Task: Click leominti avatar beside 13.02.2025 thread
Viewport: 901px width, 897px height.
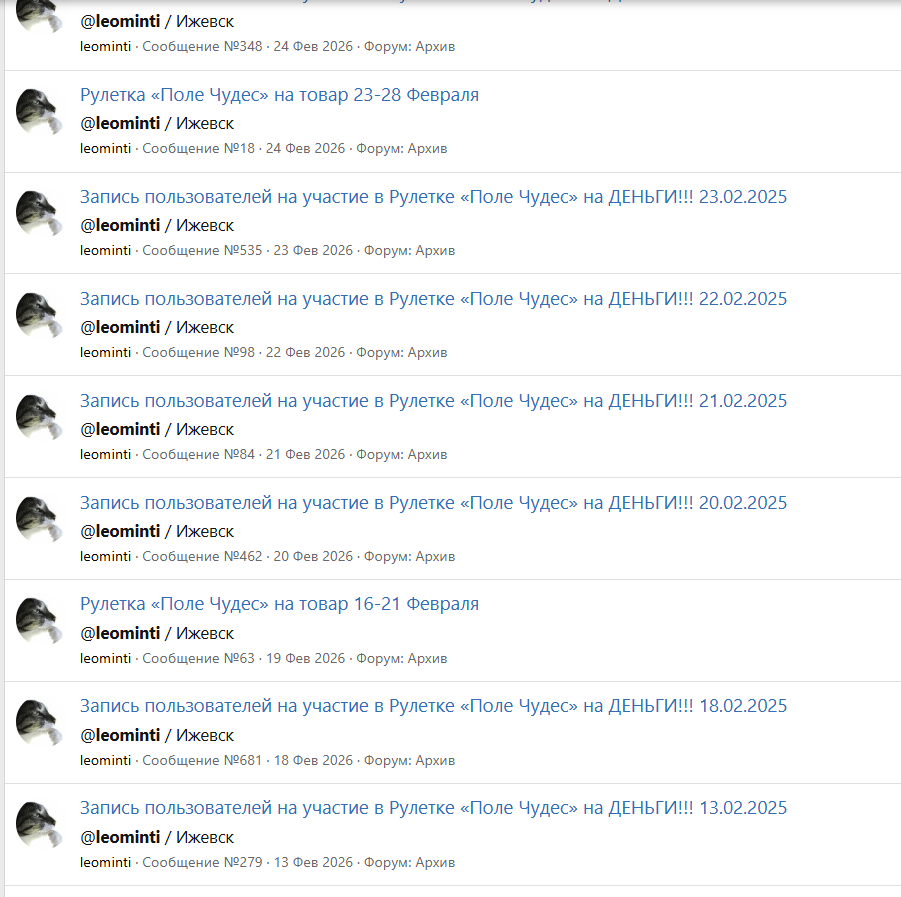Action: coord(38,825)
